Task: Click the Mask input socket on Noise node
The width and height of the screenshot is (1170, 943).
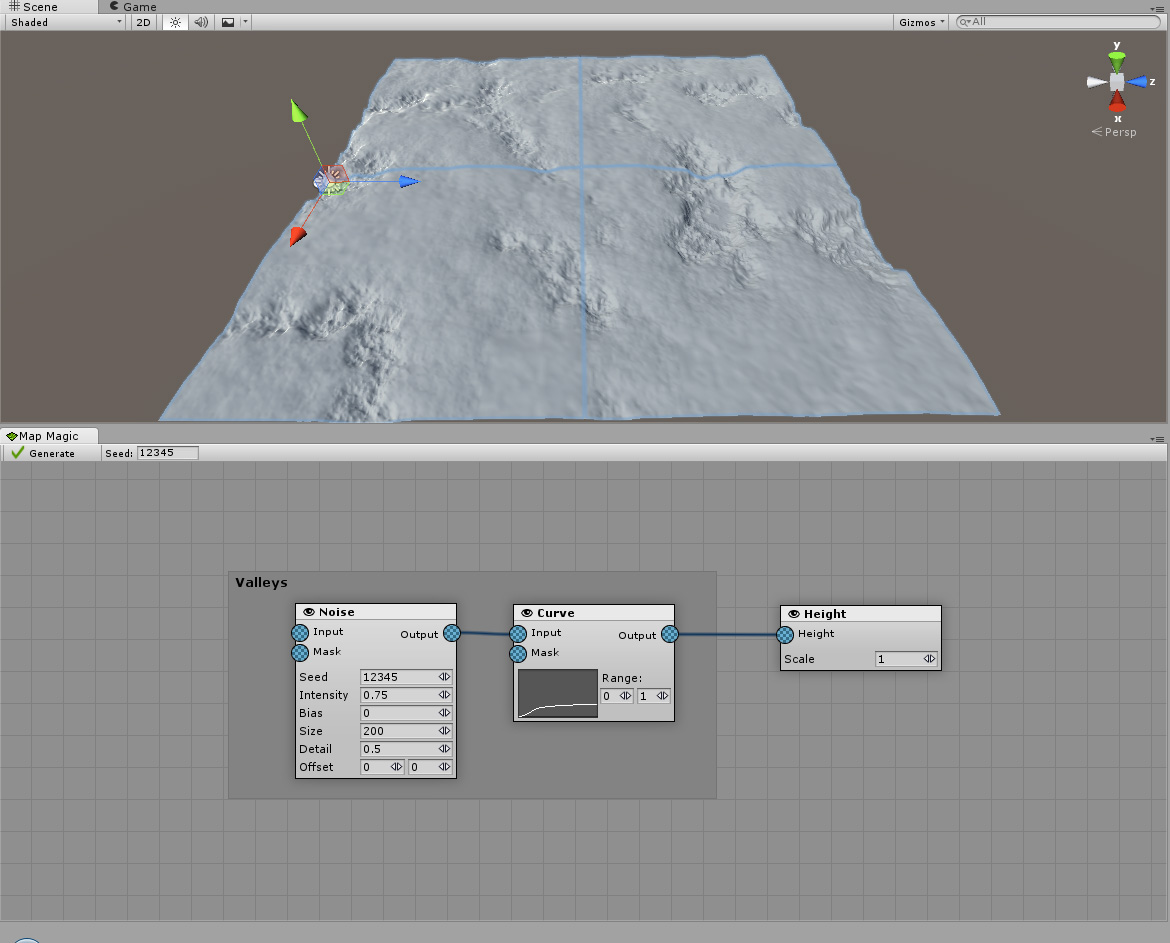Action: point(298,652)
